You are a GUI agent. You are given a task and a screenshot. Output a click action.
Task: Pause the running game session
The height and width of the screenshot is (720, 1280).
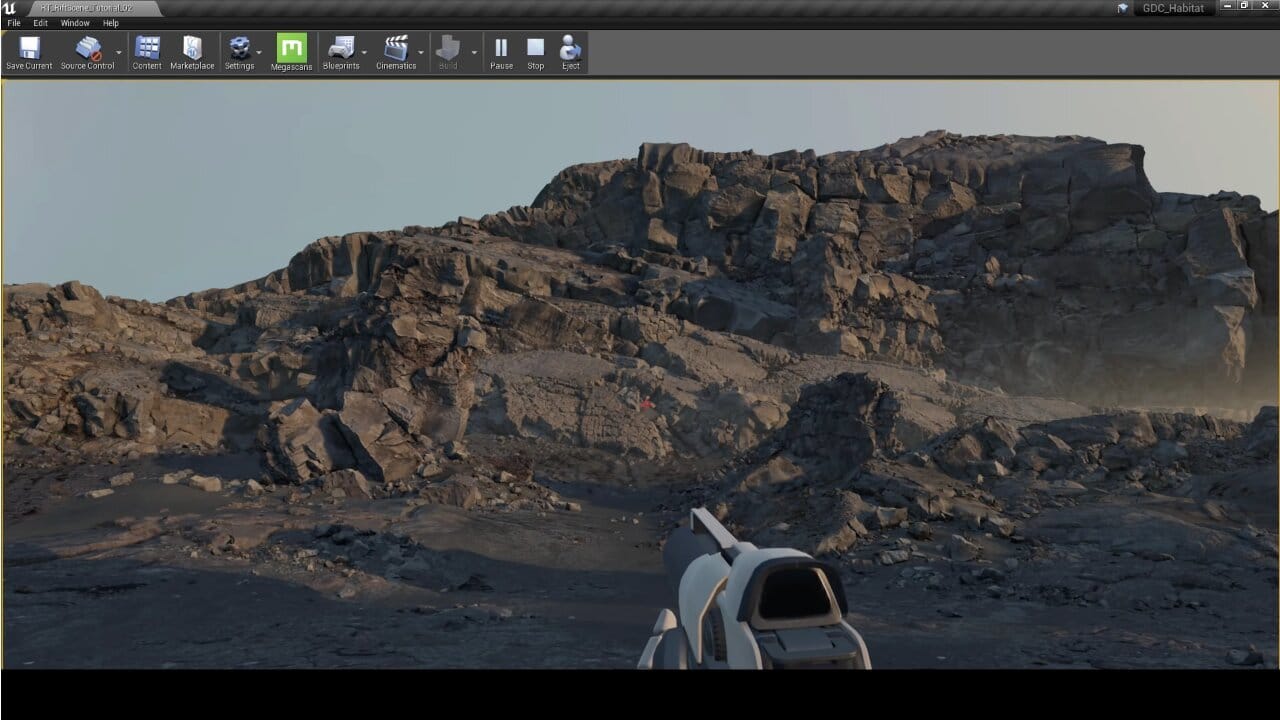click(x=500, y=48)
